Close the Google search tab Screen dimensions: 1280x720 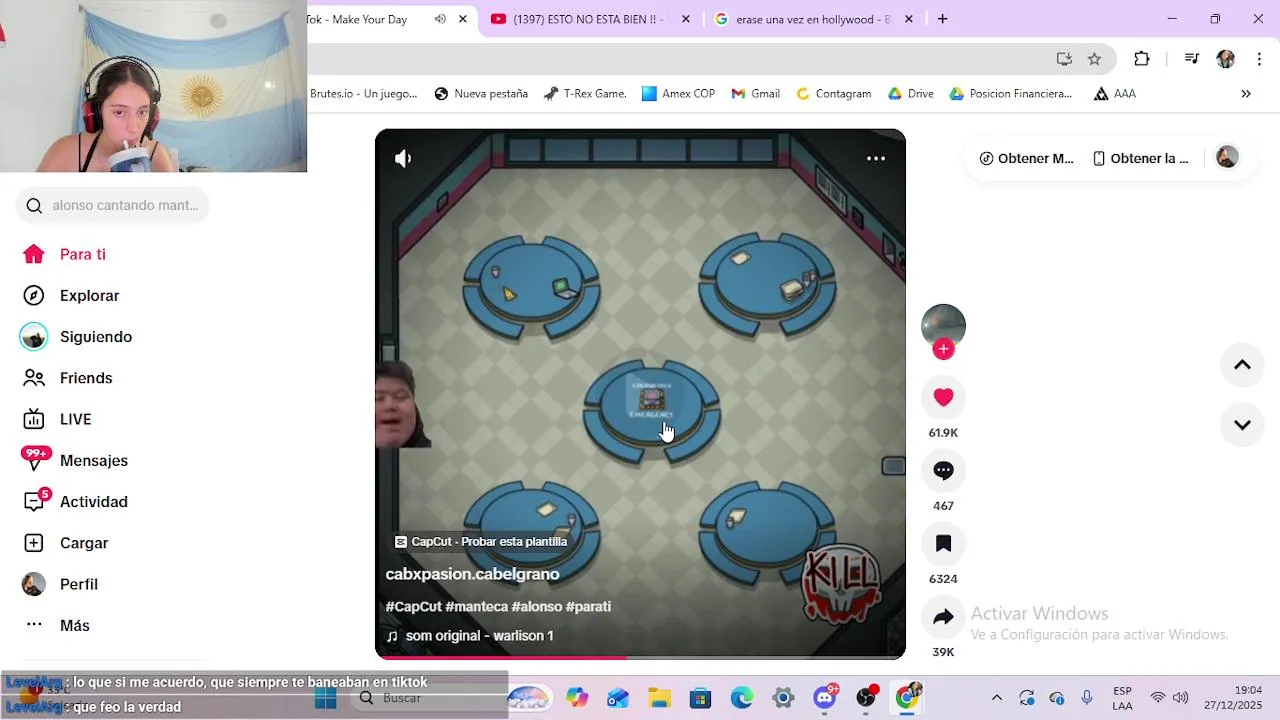click(909, 19)
